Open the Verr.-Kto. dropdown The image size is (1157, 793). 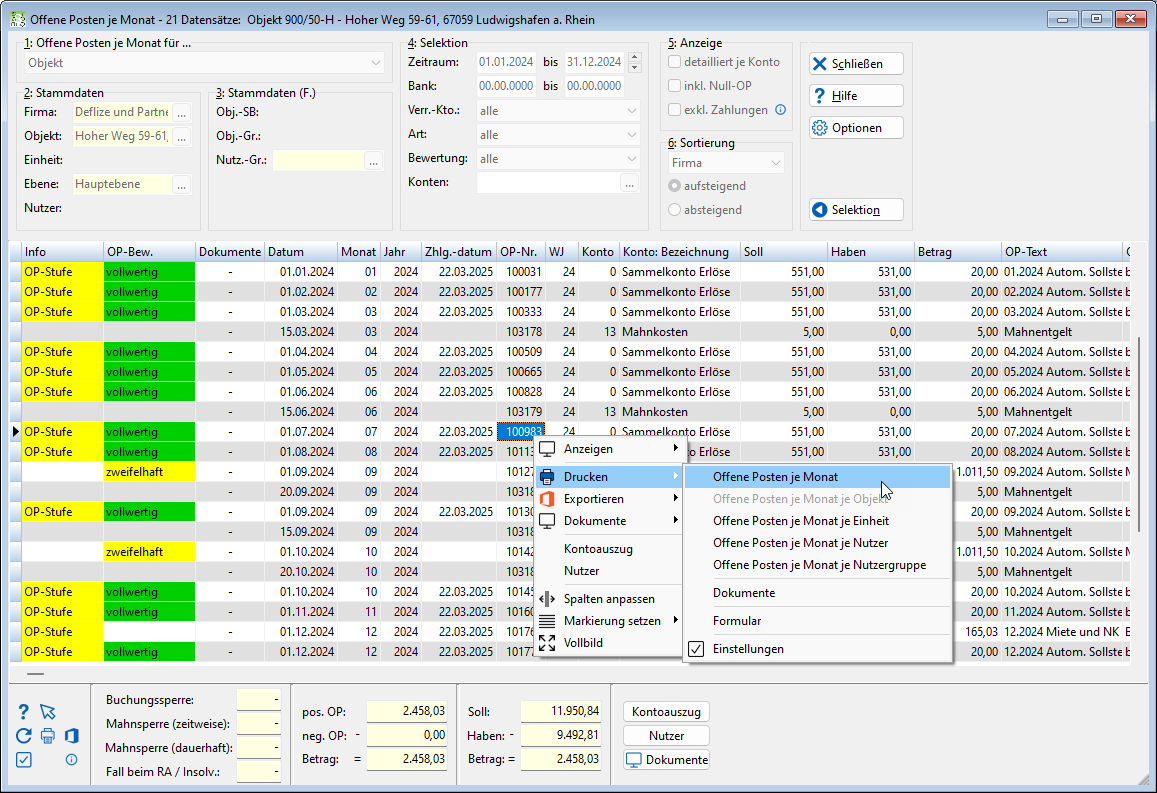(558, 111)
